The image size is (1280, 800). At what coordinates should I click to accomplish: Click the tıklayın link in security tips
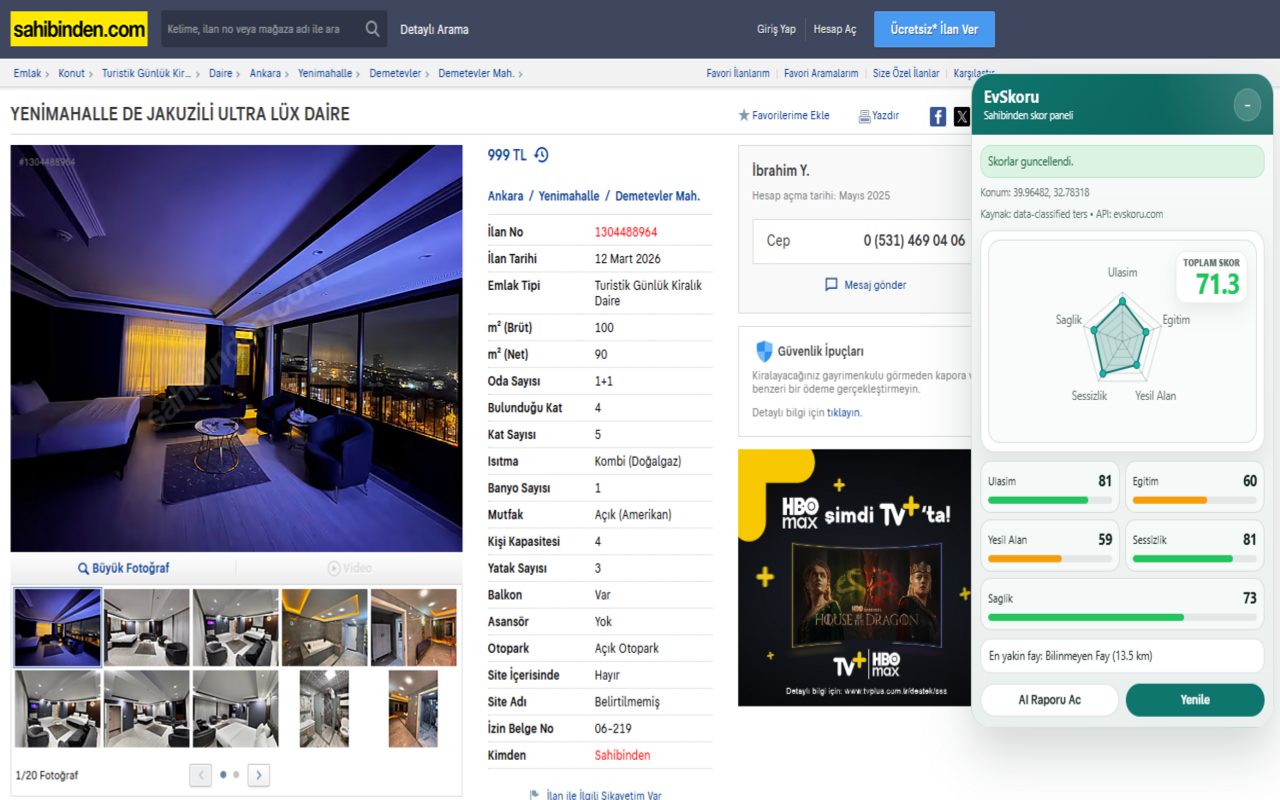[x=843, y=412]
